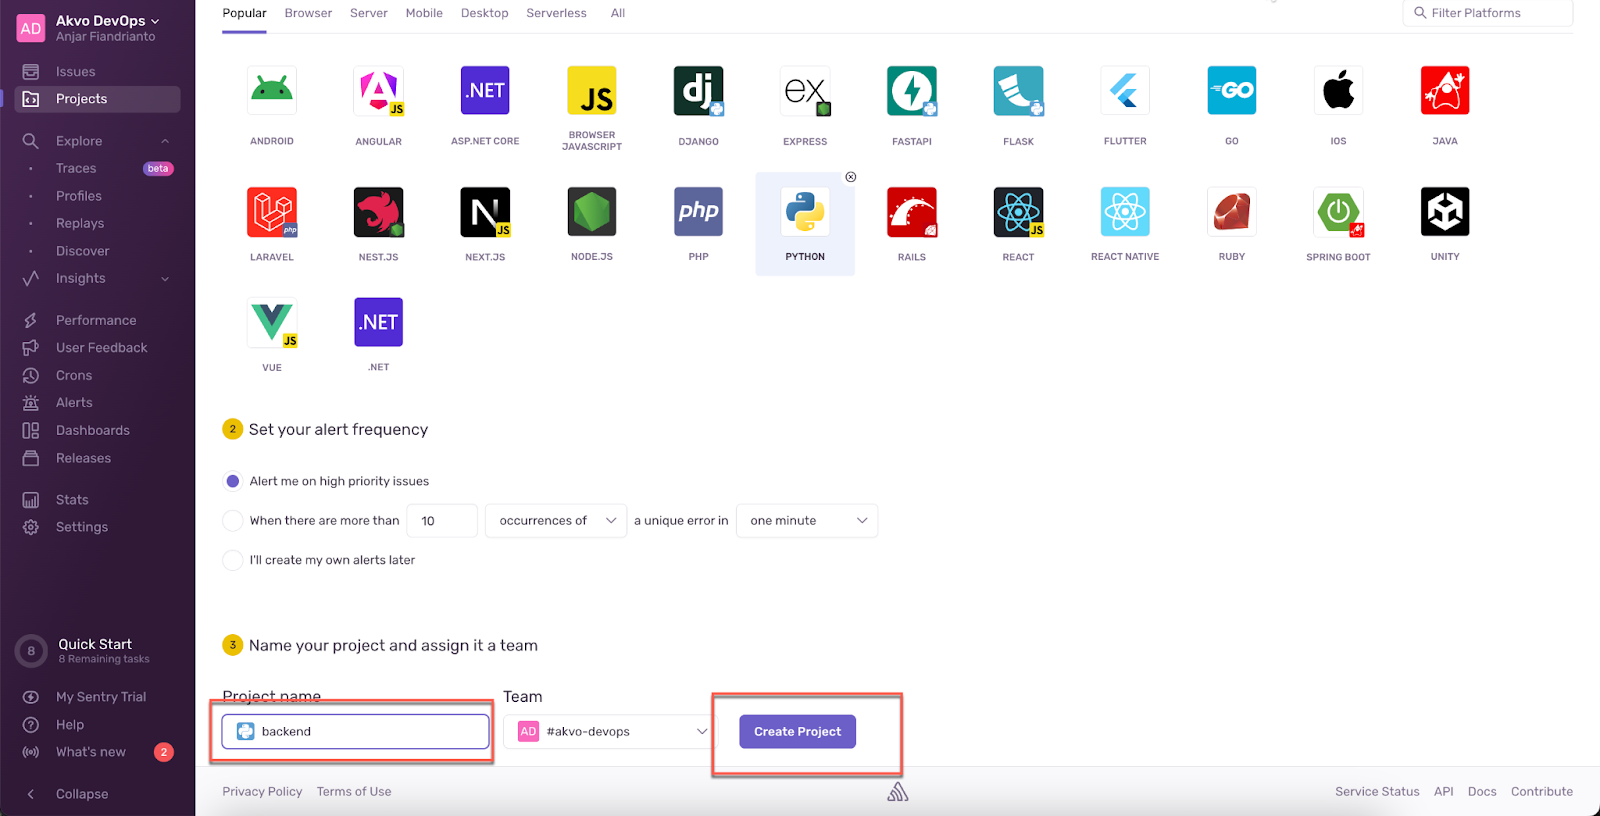Choose the PHP platform icon

coord(699,212)
